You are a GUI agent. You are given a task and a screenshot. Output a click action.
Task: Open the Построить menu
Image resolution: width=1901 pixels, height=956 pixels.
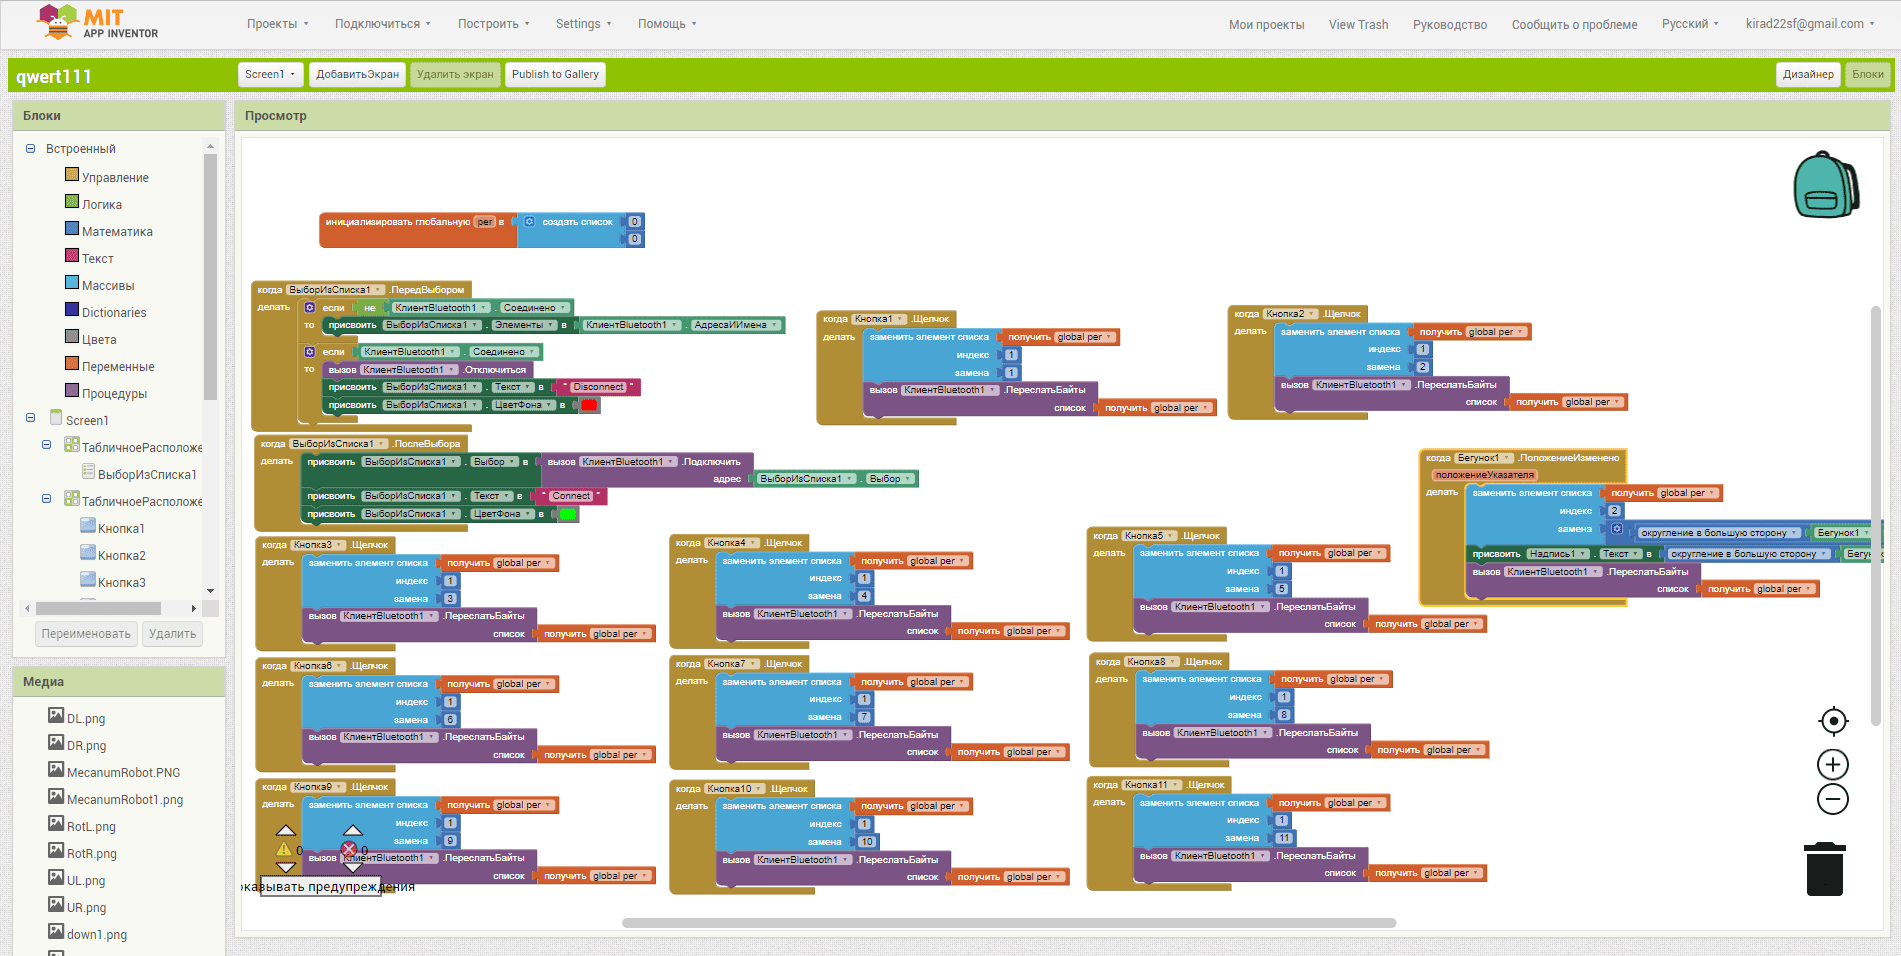coord(493,24)
